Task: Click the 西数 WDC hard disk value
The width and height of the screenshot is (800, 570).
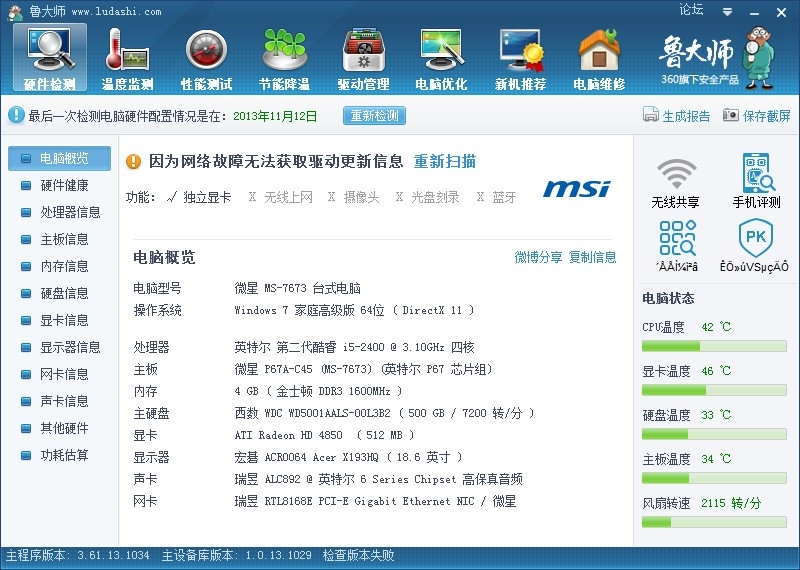Action: [x=384, y=413]
